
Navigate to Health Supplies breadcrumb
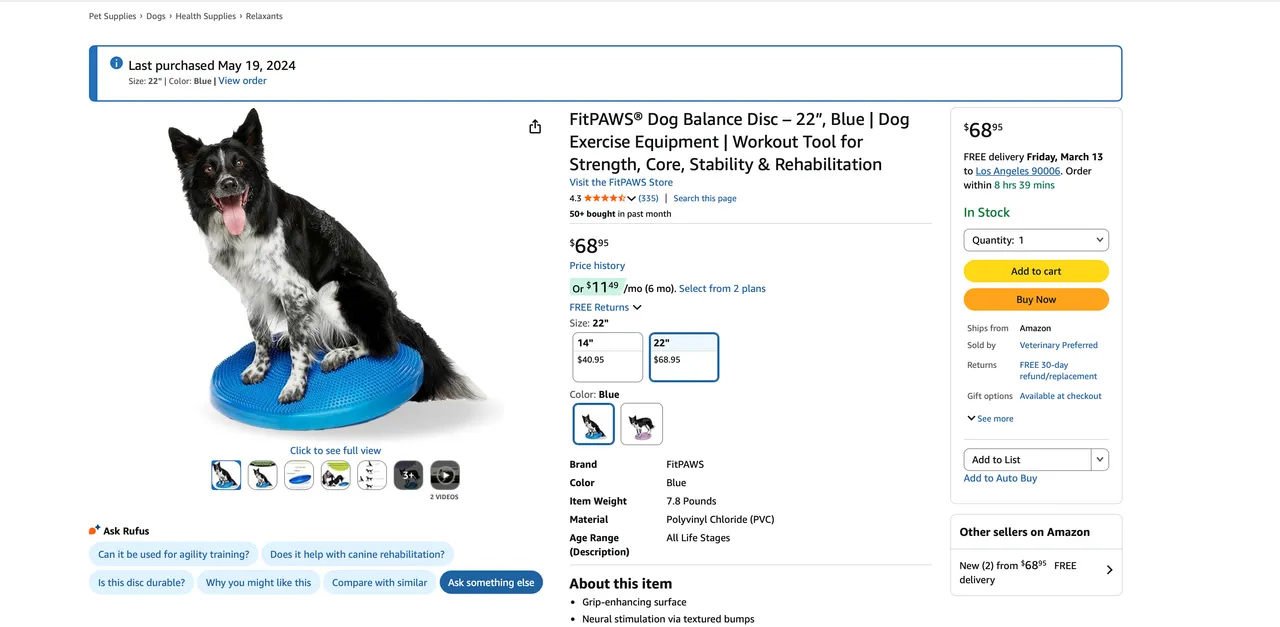[x=206, y=16]
